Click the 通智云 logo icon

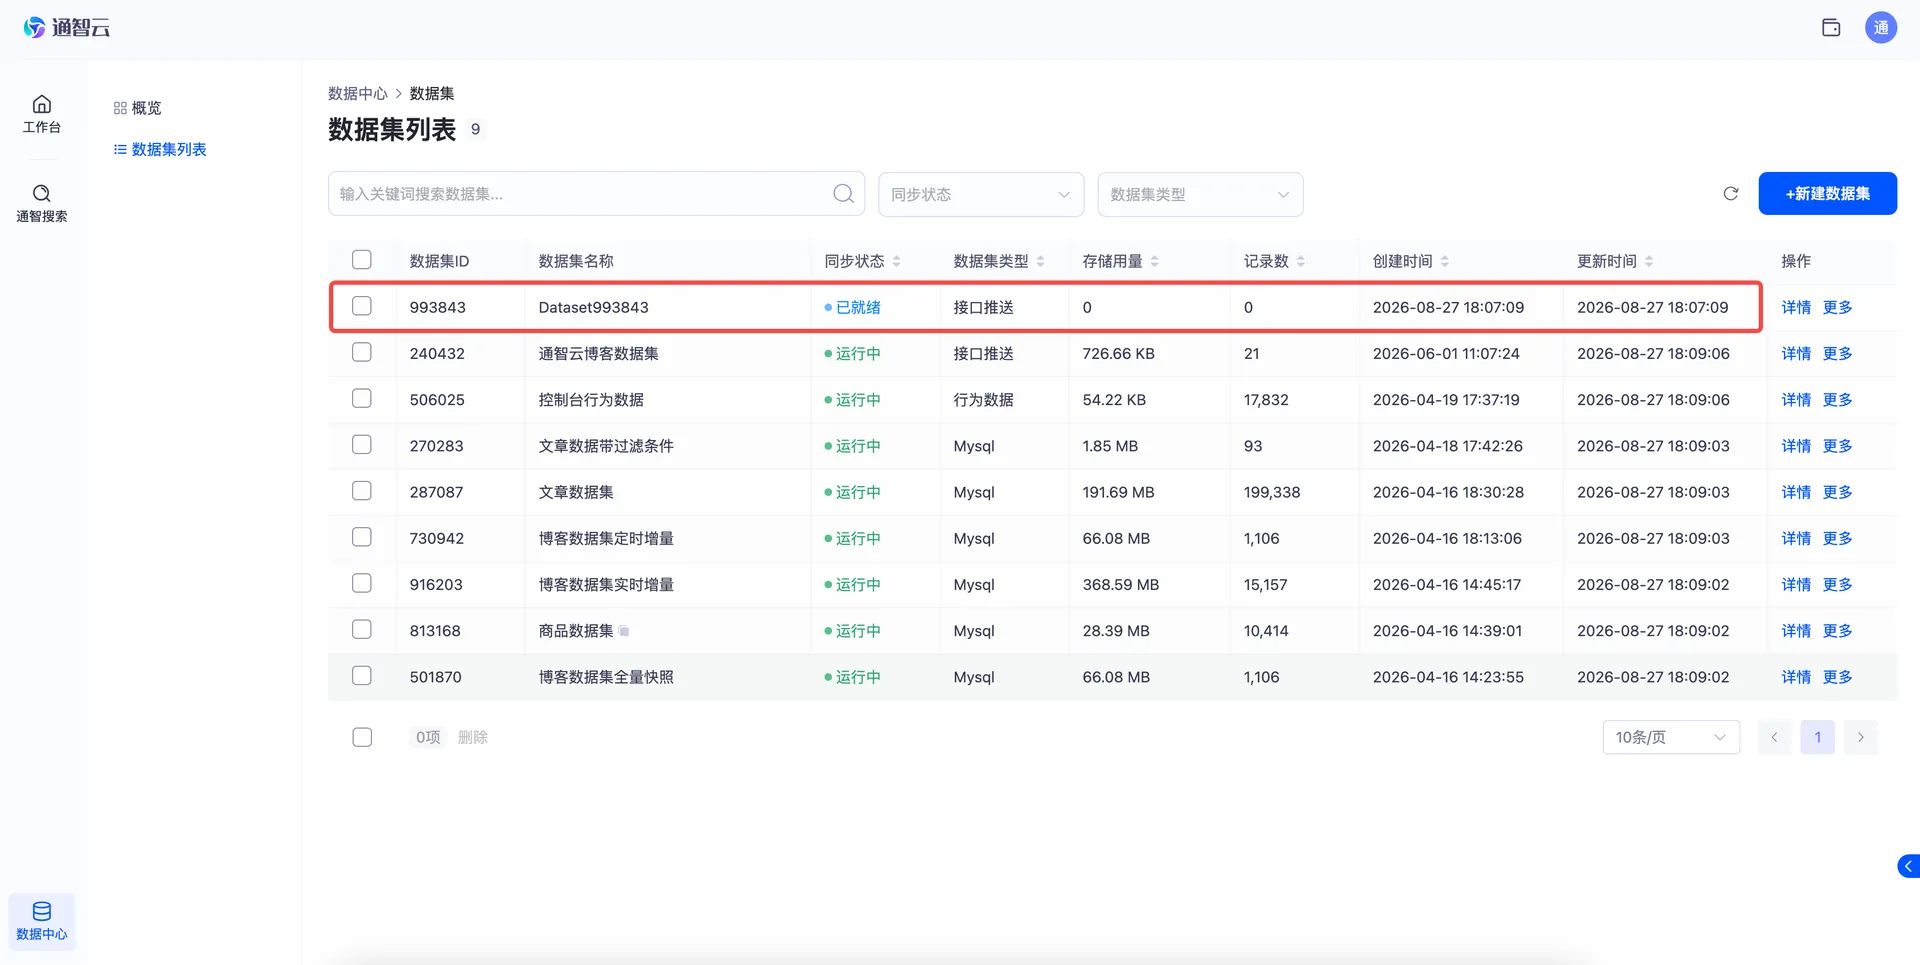(35, 28)
